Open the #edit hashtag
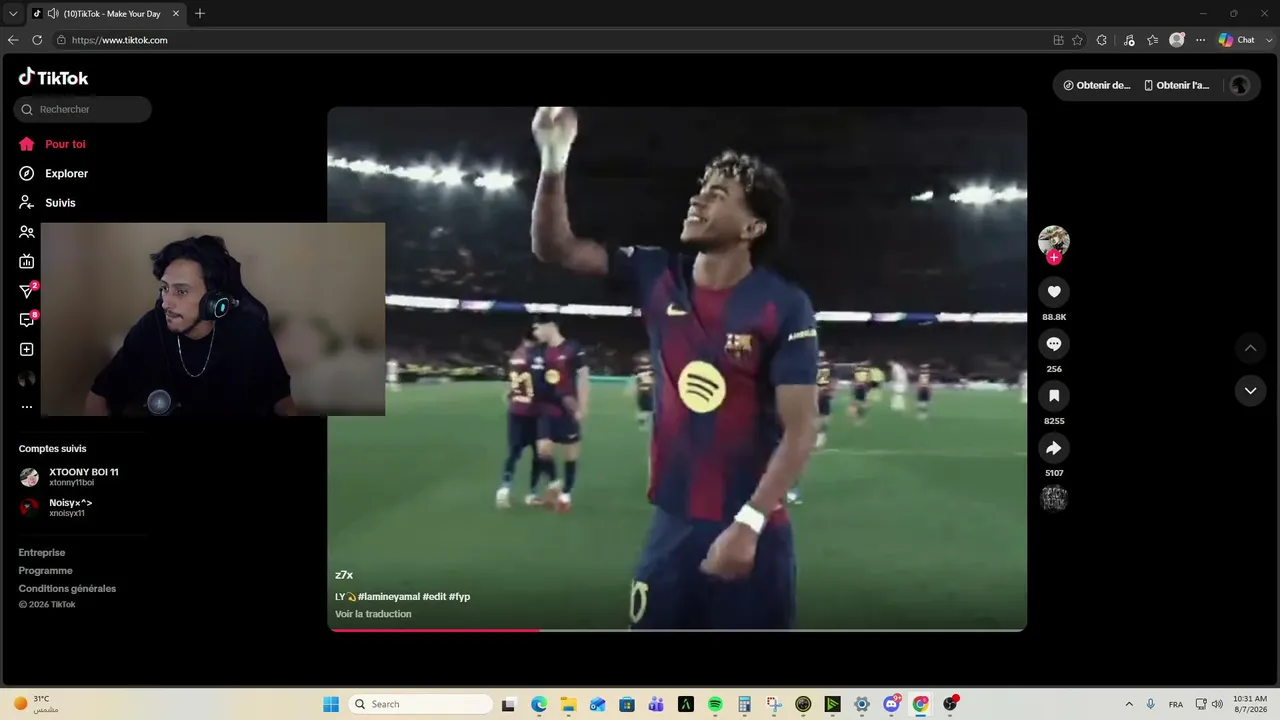This screenshot has width=1280, height=720. (x=434, y=596)
